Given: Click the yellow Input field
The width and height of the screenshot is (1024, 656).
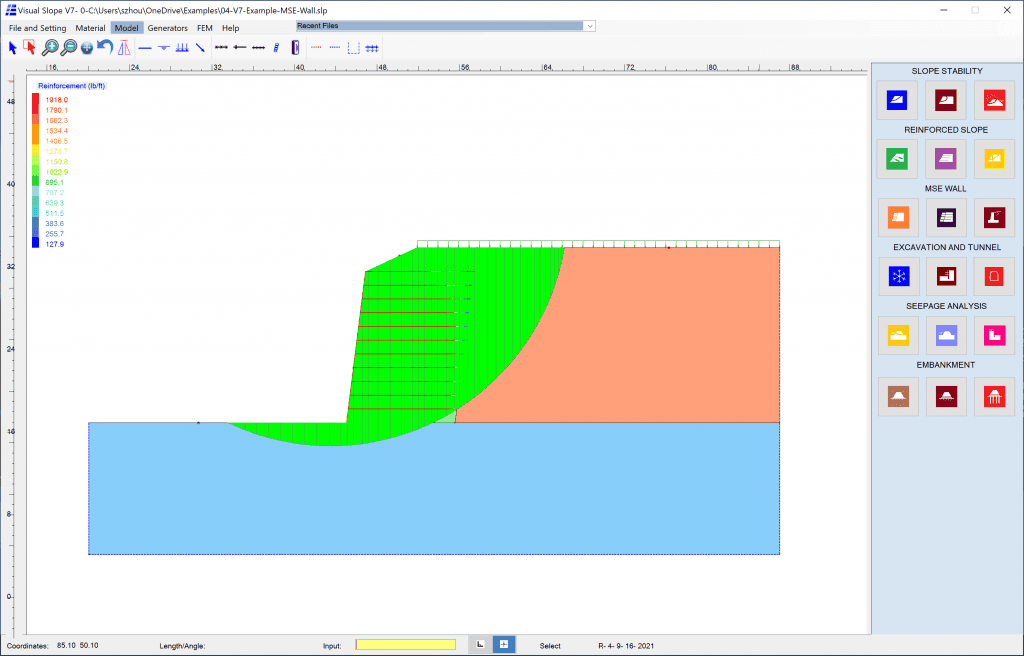Looking at the screenshot, I should coord(406,645).
